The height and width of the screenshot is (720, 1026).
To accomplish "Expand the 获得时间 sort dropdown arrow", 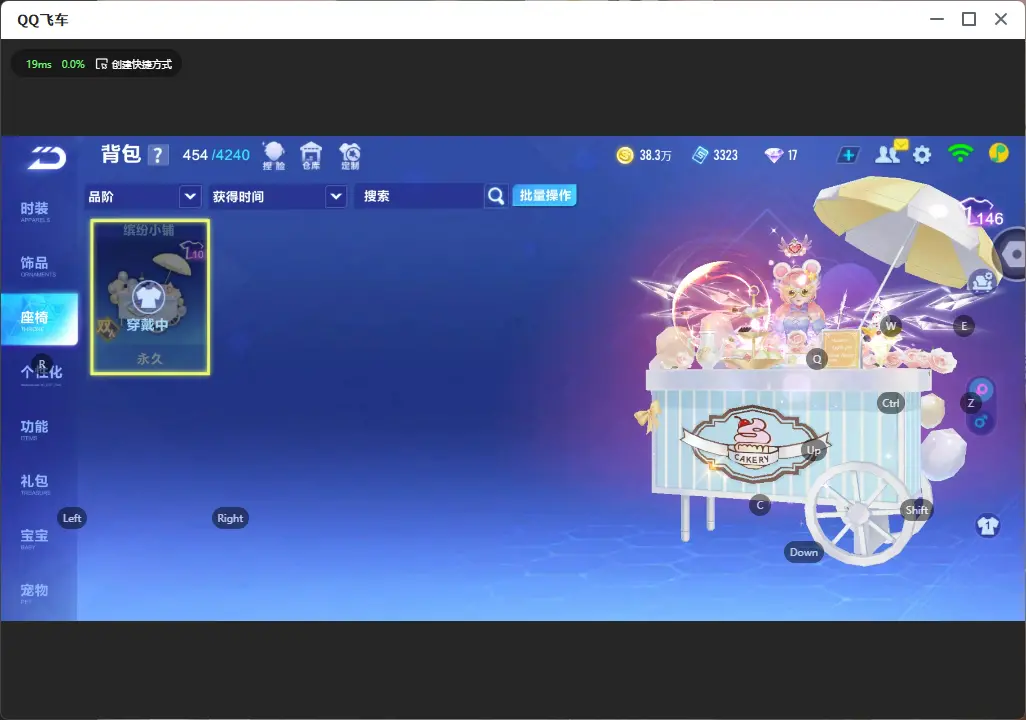I will click(336, 196).
